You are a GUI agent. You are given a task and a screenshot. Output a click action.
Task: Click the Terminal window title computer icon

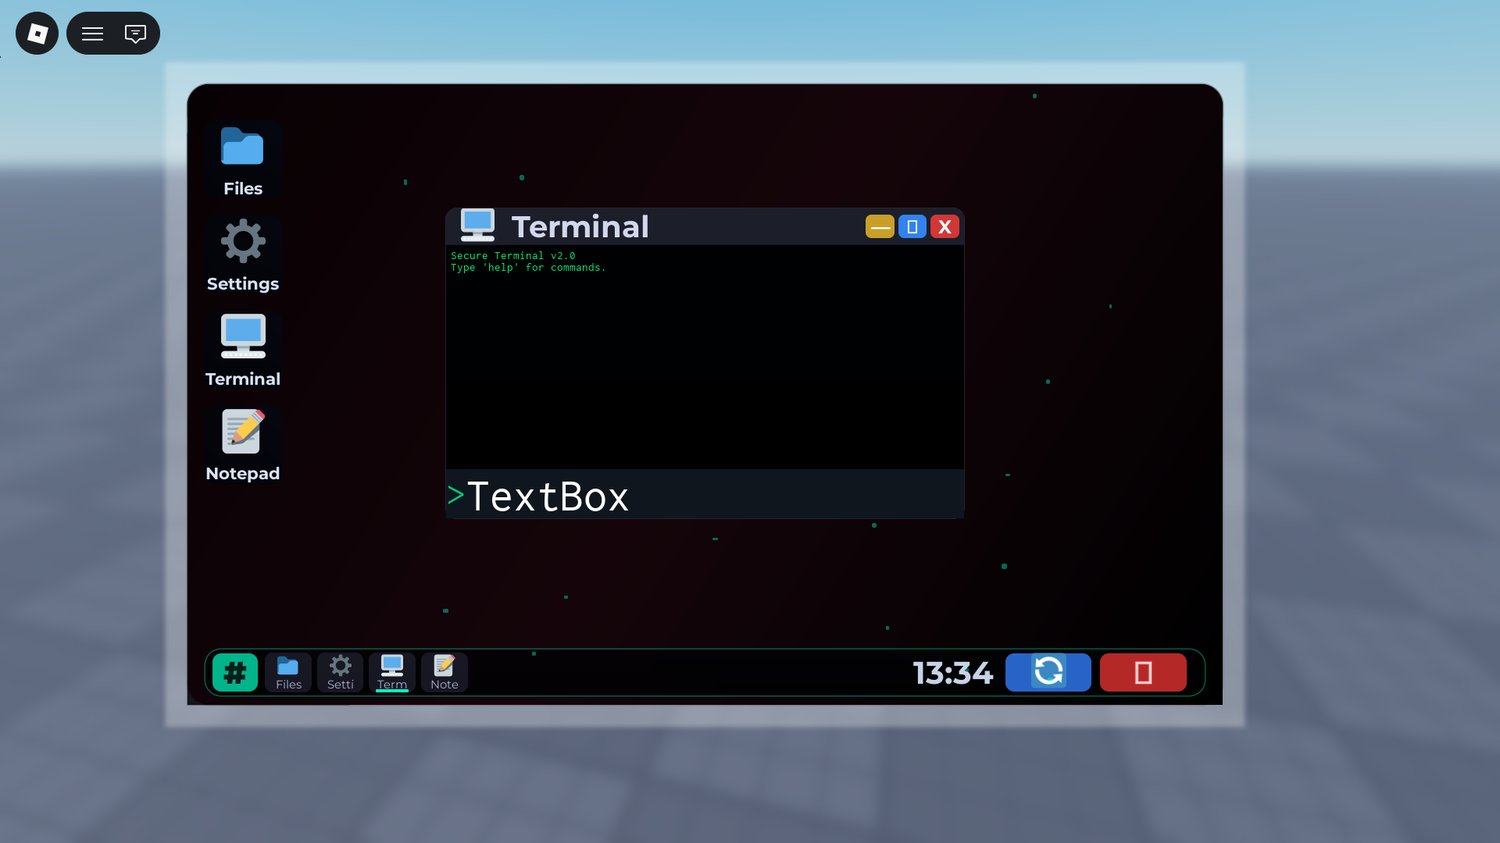(477, 226)
